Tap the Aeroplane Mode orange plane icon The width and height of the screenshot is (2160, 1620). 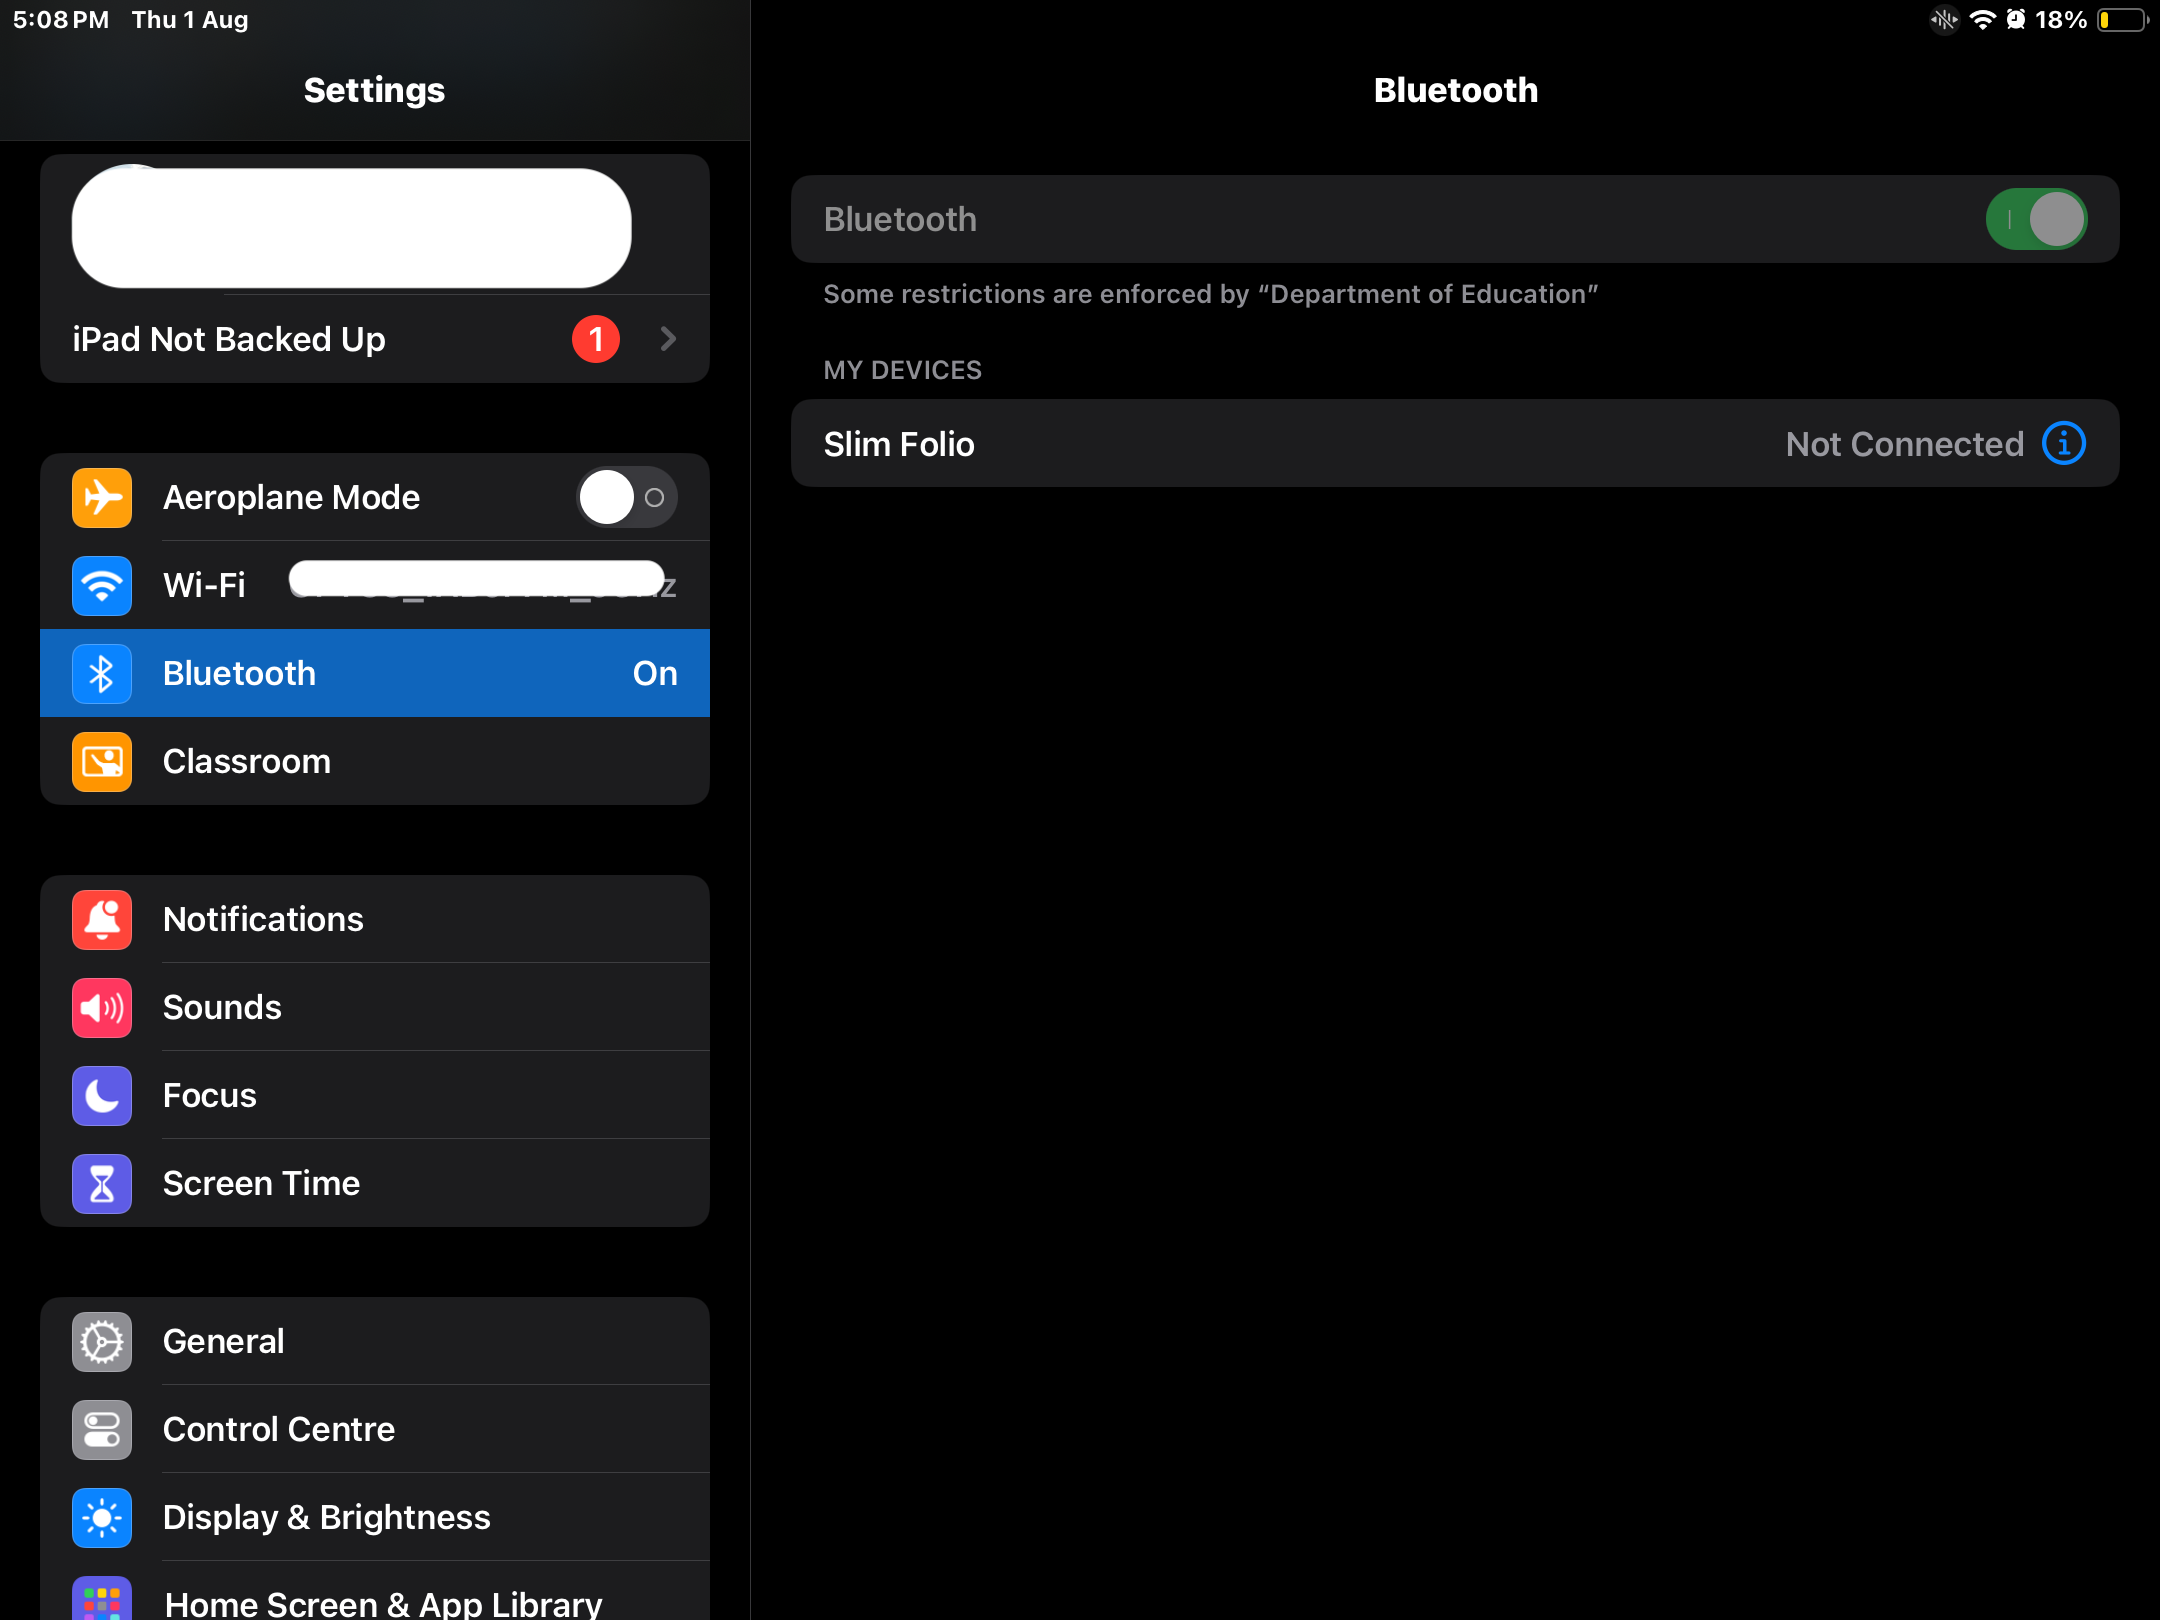click(x=102, y=498)
